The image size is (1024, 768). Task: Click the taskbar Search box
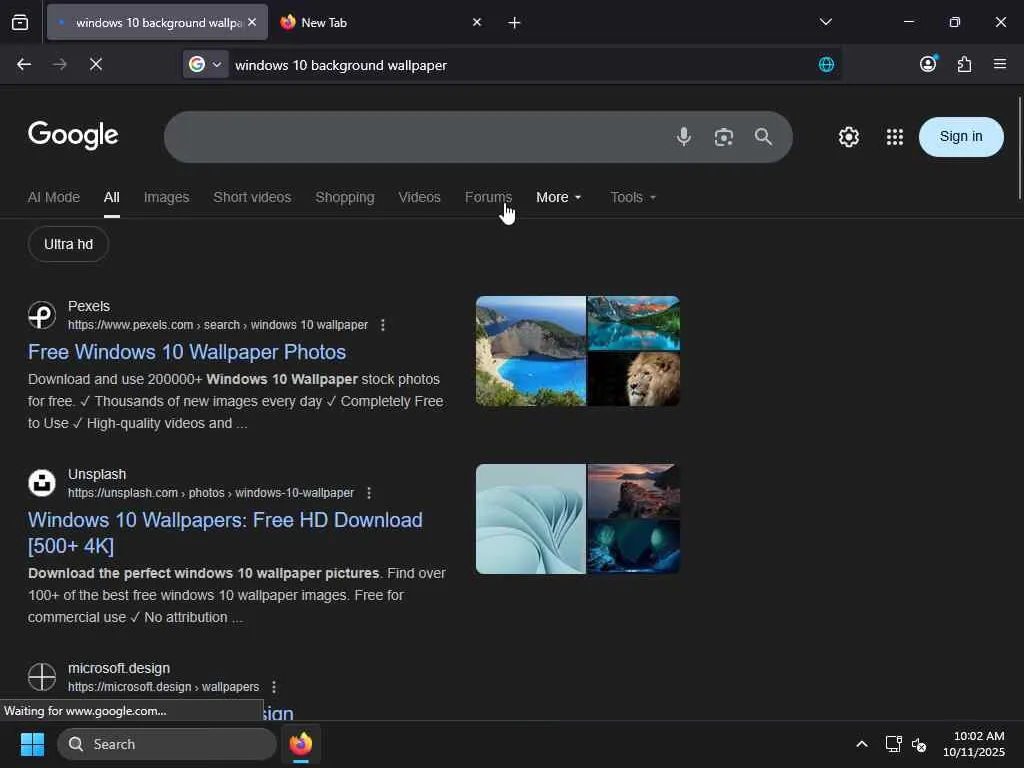(x=167, y=744)
